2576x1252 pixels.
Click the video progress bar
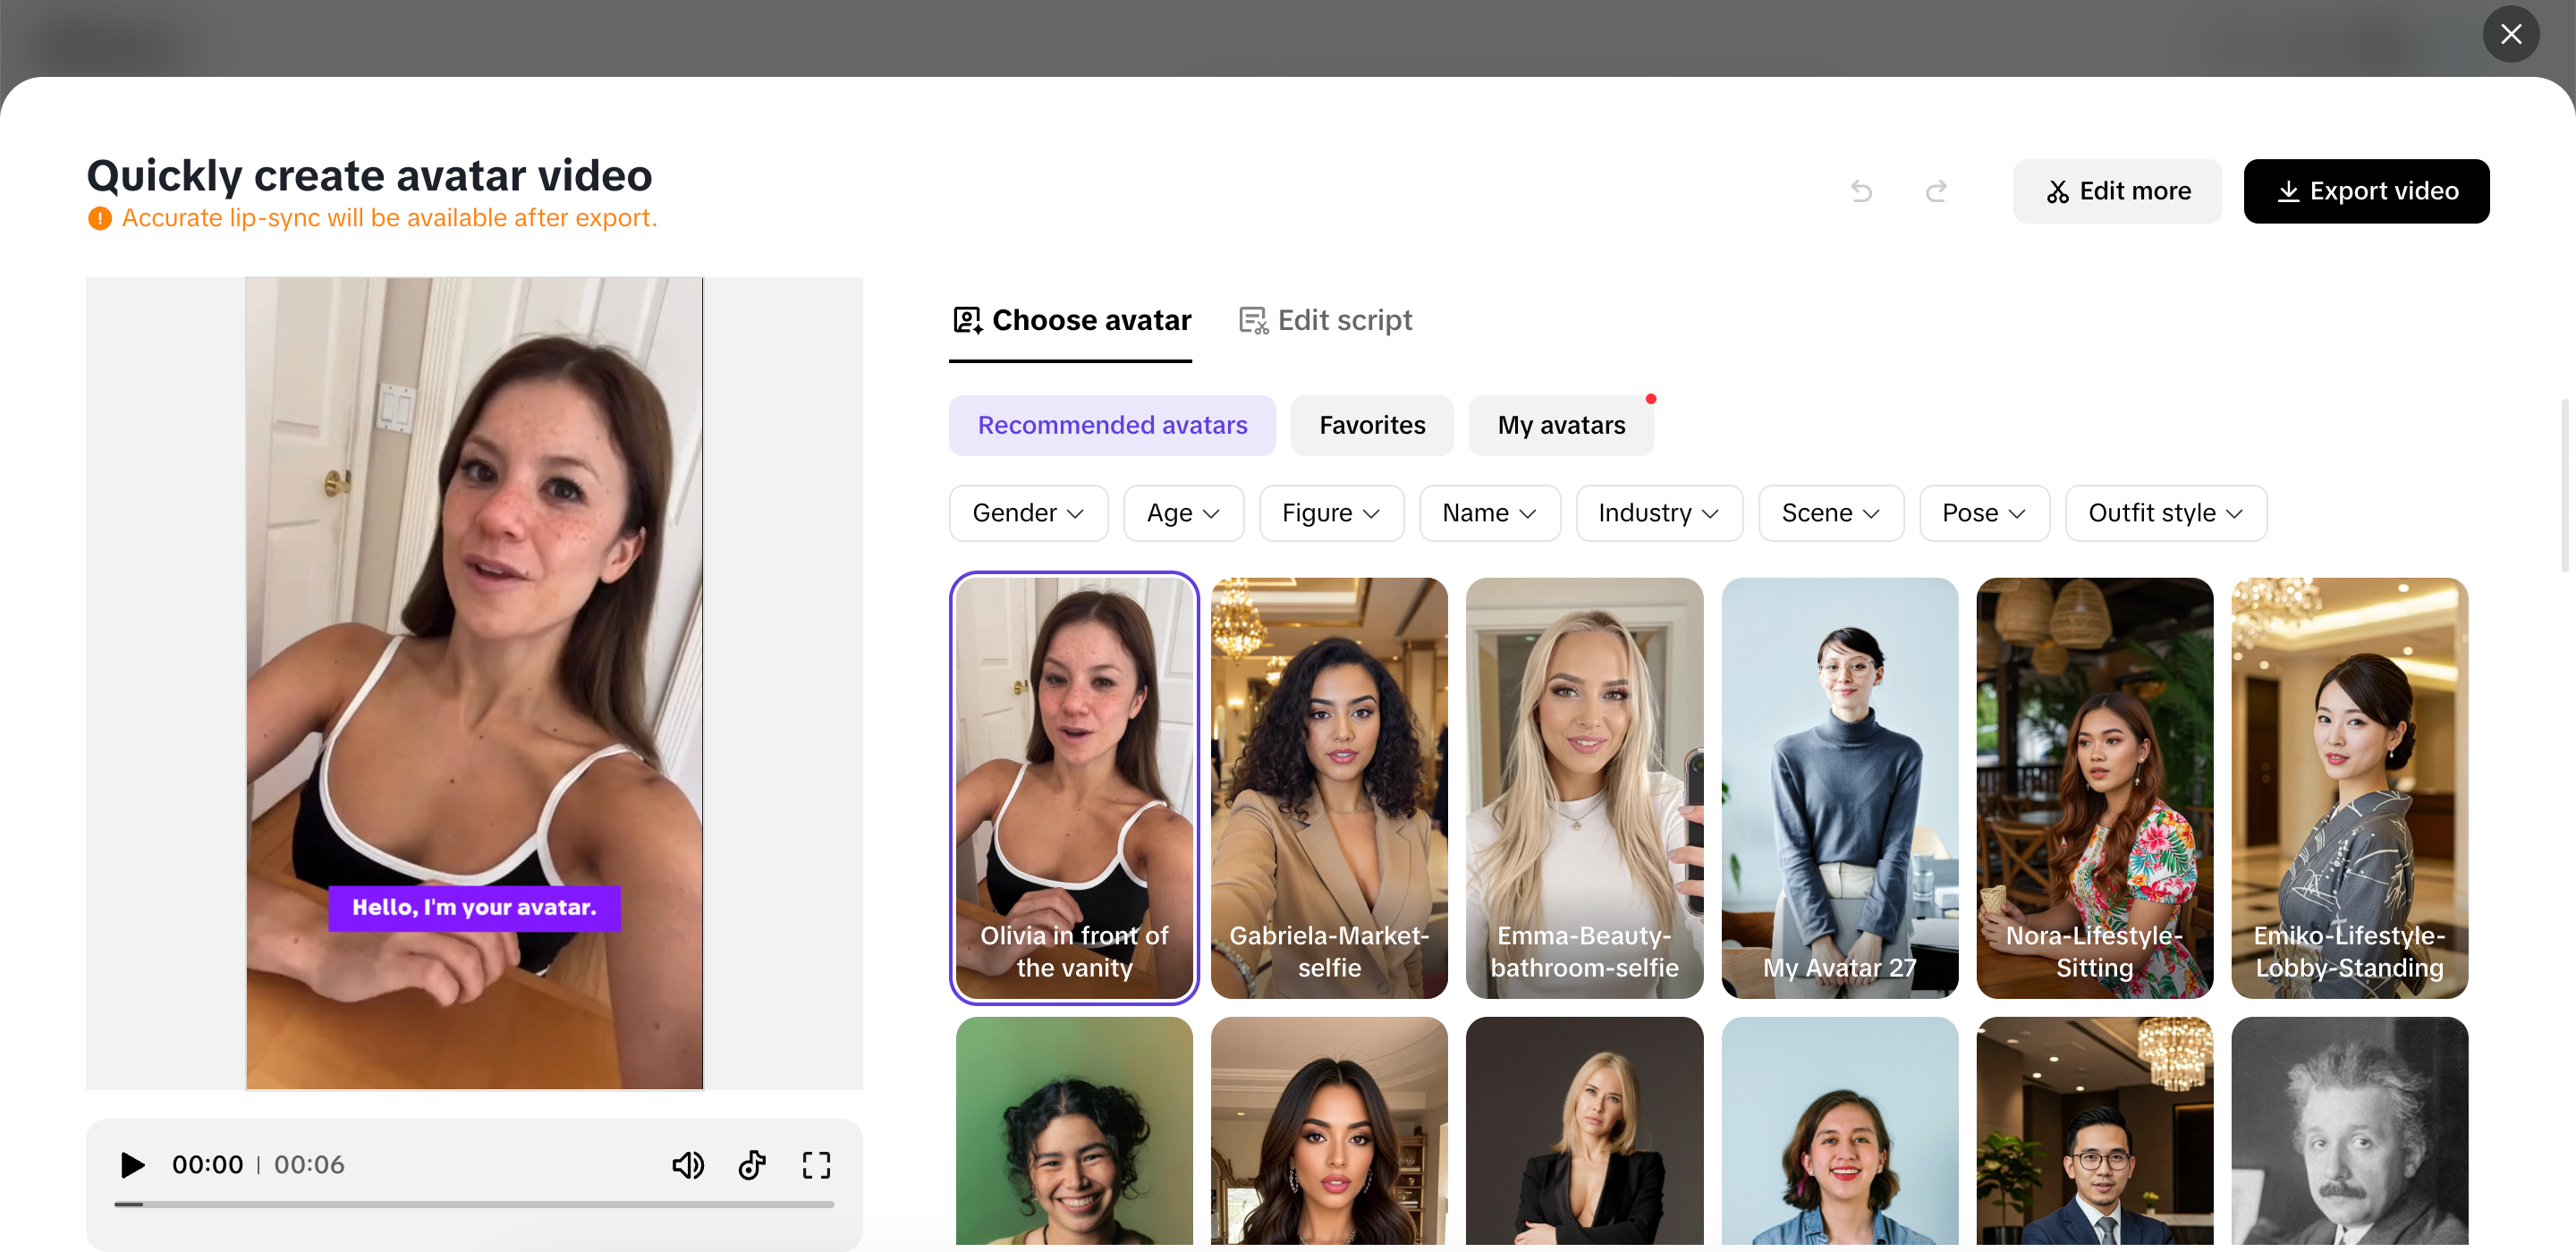[x=474, y=1205]
